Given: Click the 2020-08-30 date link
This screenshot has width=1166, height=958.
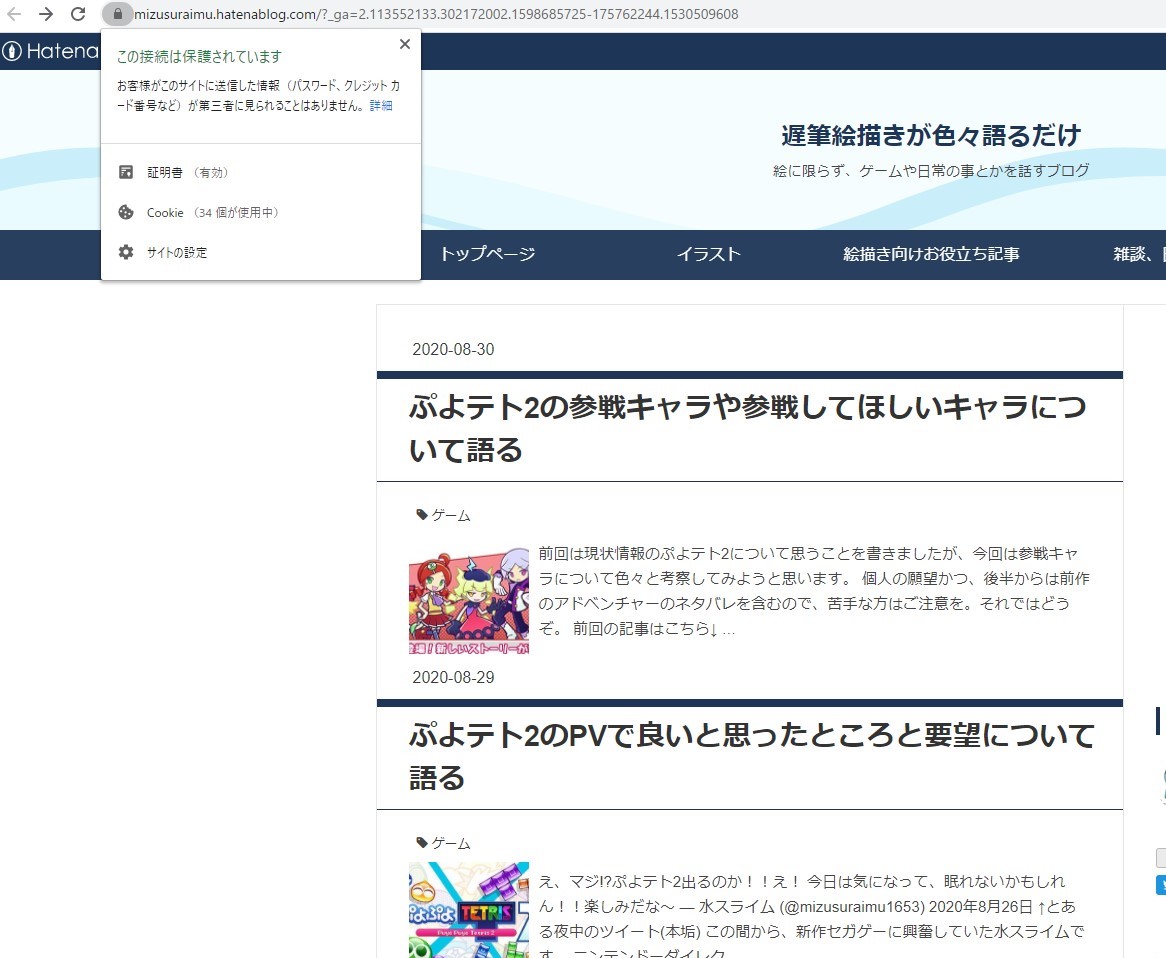Looking at the screenshot, I should point(453,349).
